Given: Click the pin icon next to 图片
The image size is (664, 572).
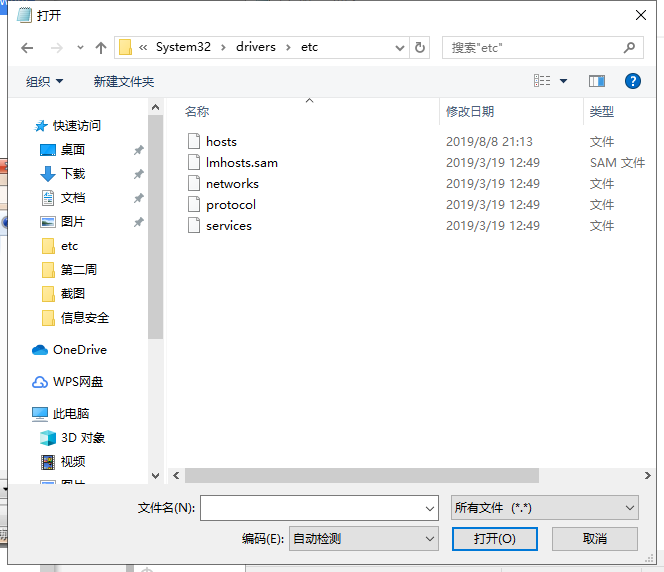Looking at the screenshot, I should click(x=138, y=222).
